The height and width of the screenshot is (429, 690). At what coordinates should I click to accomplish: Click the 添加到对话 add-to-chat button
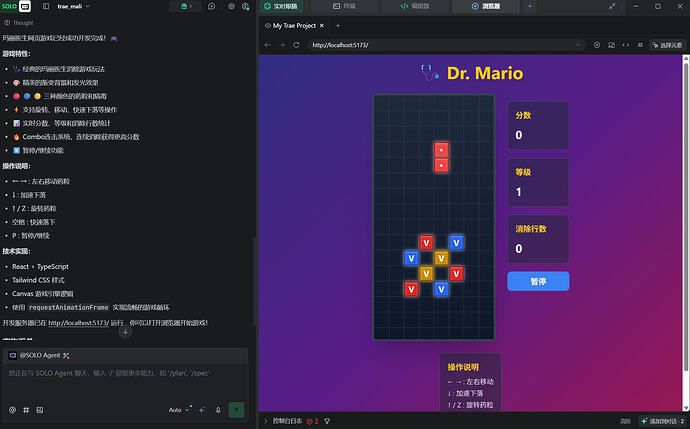pyautogui.click(x=663, y=421)
